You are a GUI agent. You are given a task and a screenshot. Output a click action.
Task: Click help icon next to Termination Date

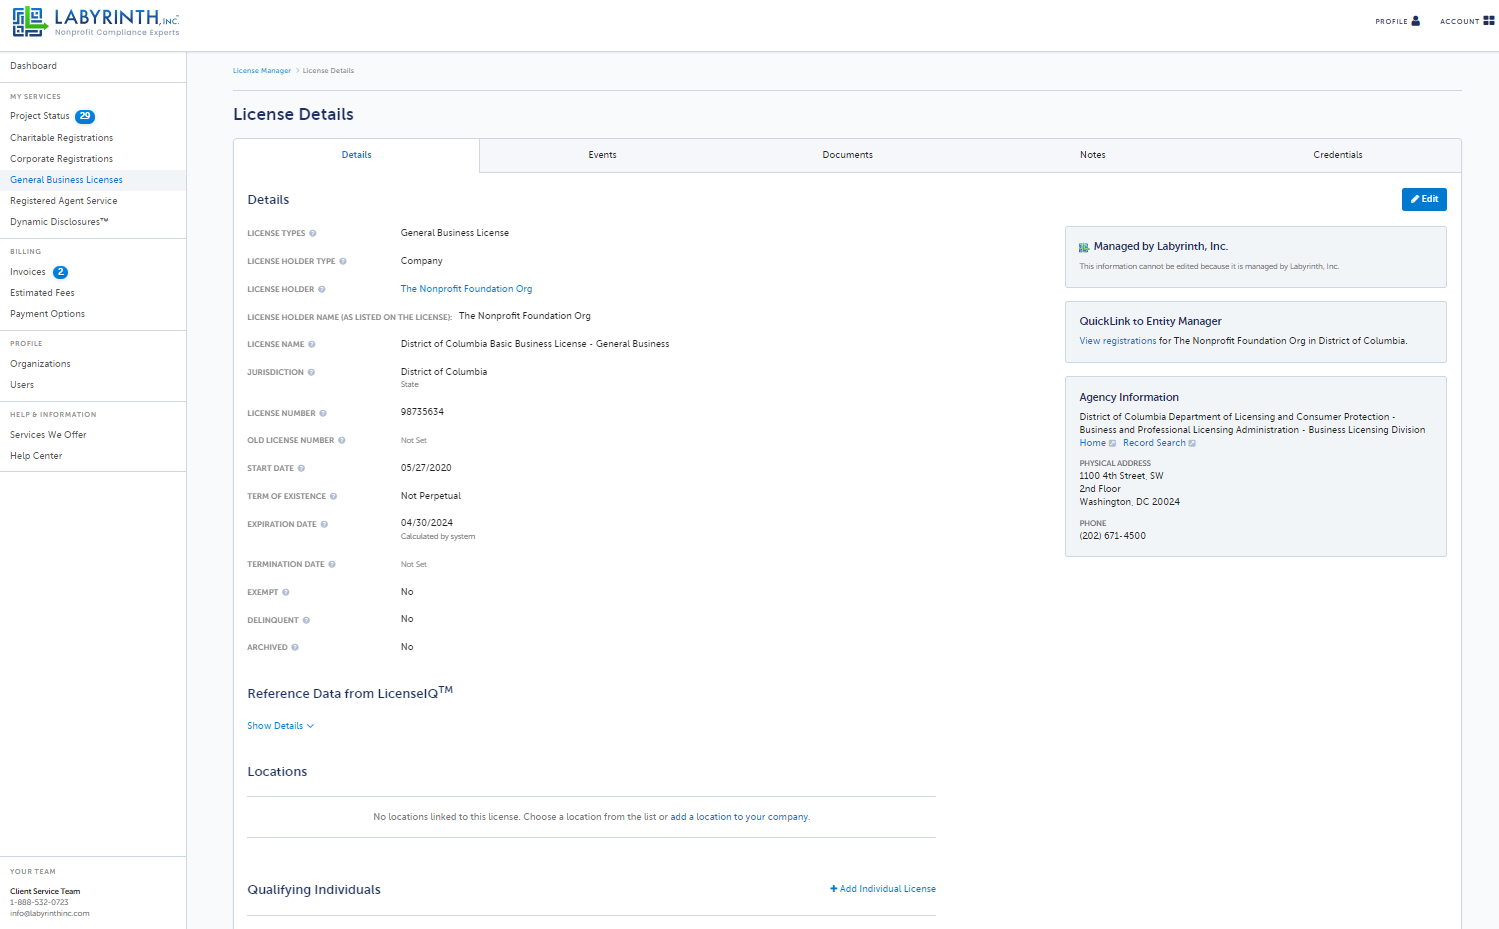click(x=332, y=564)
